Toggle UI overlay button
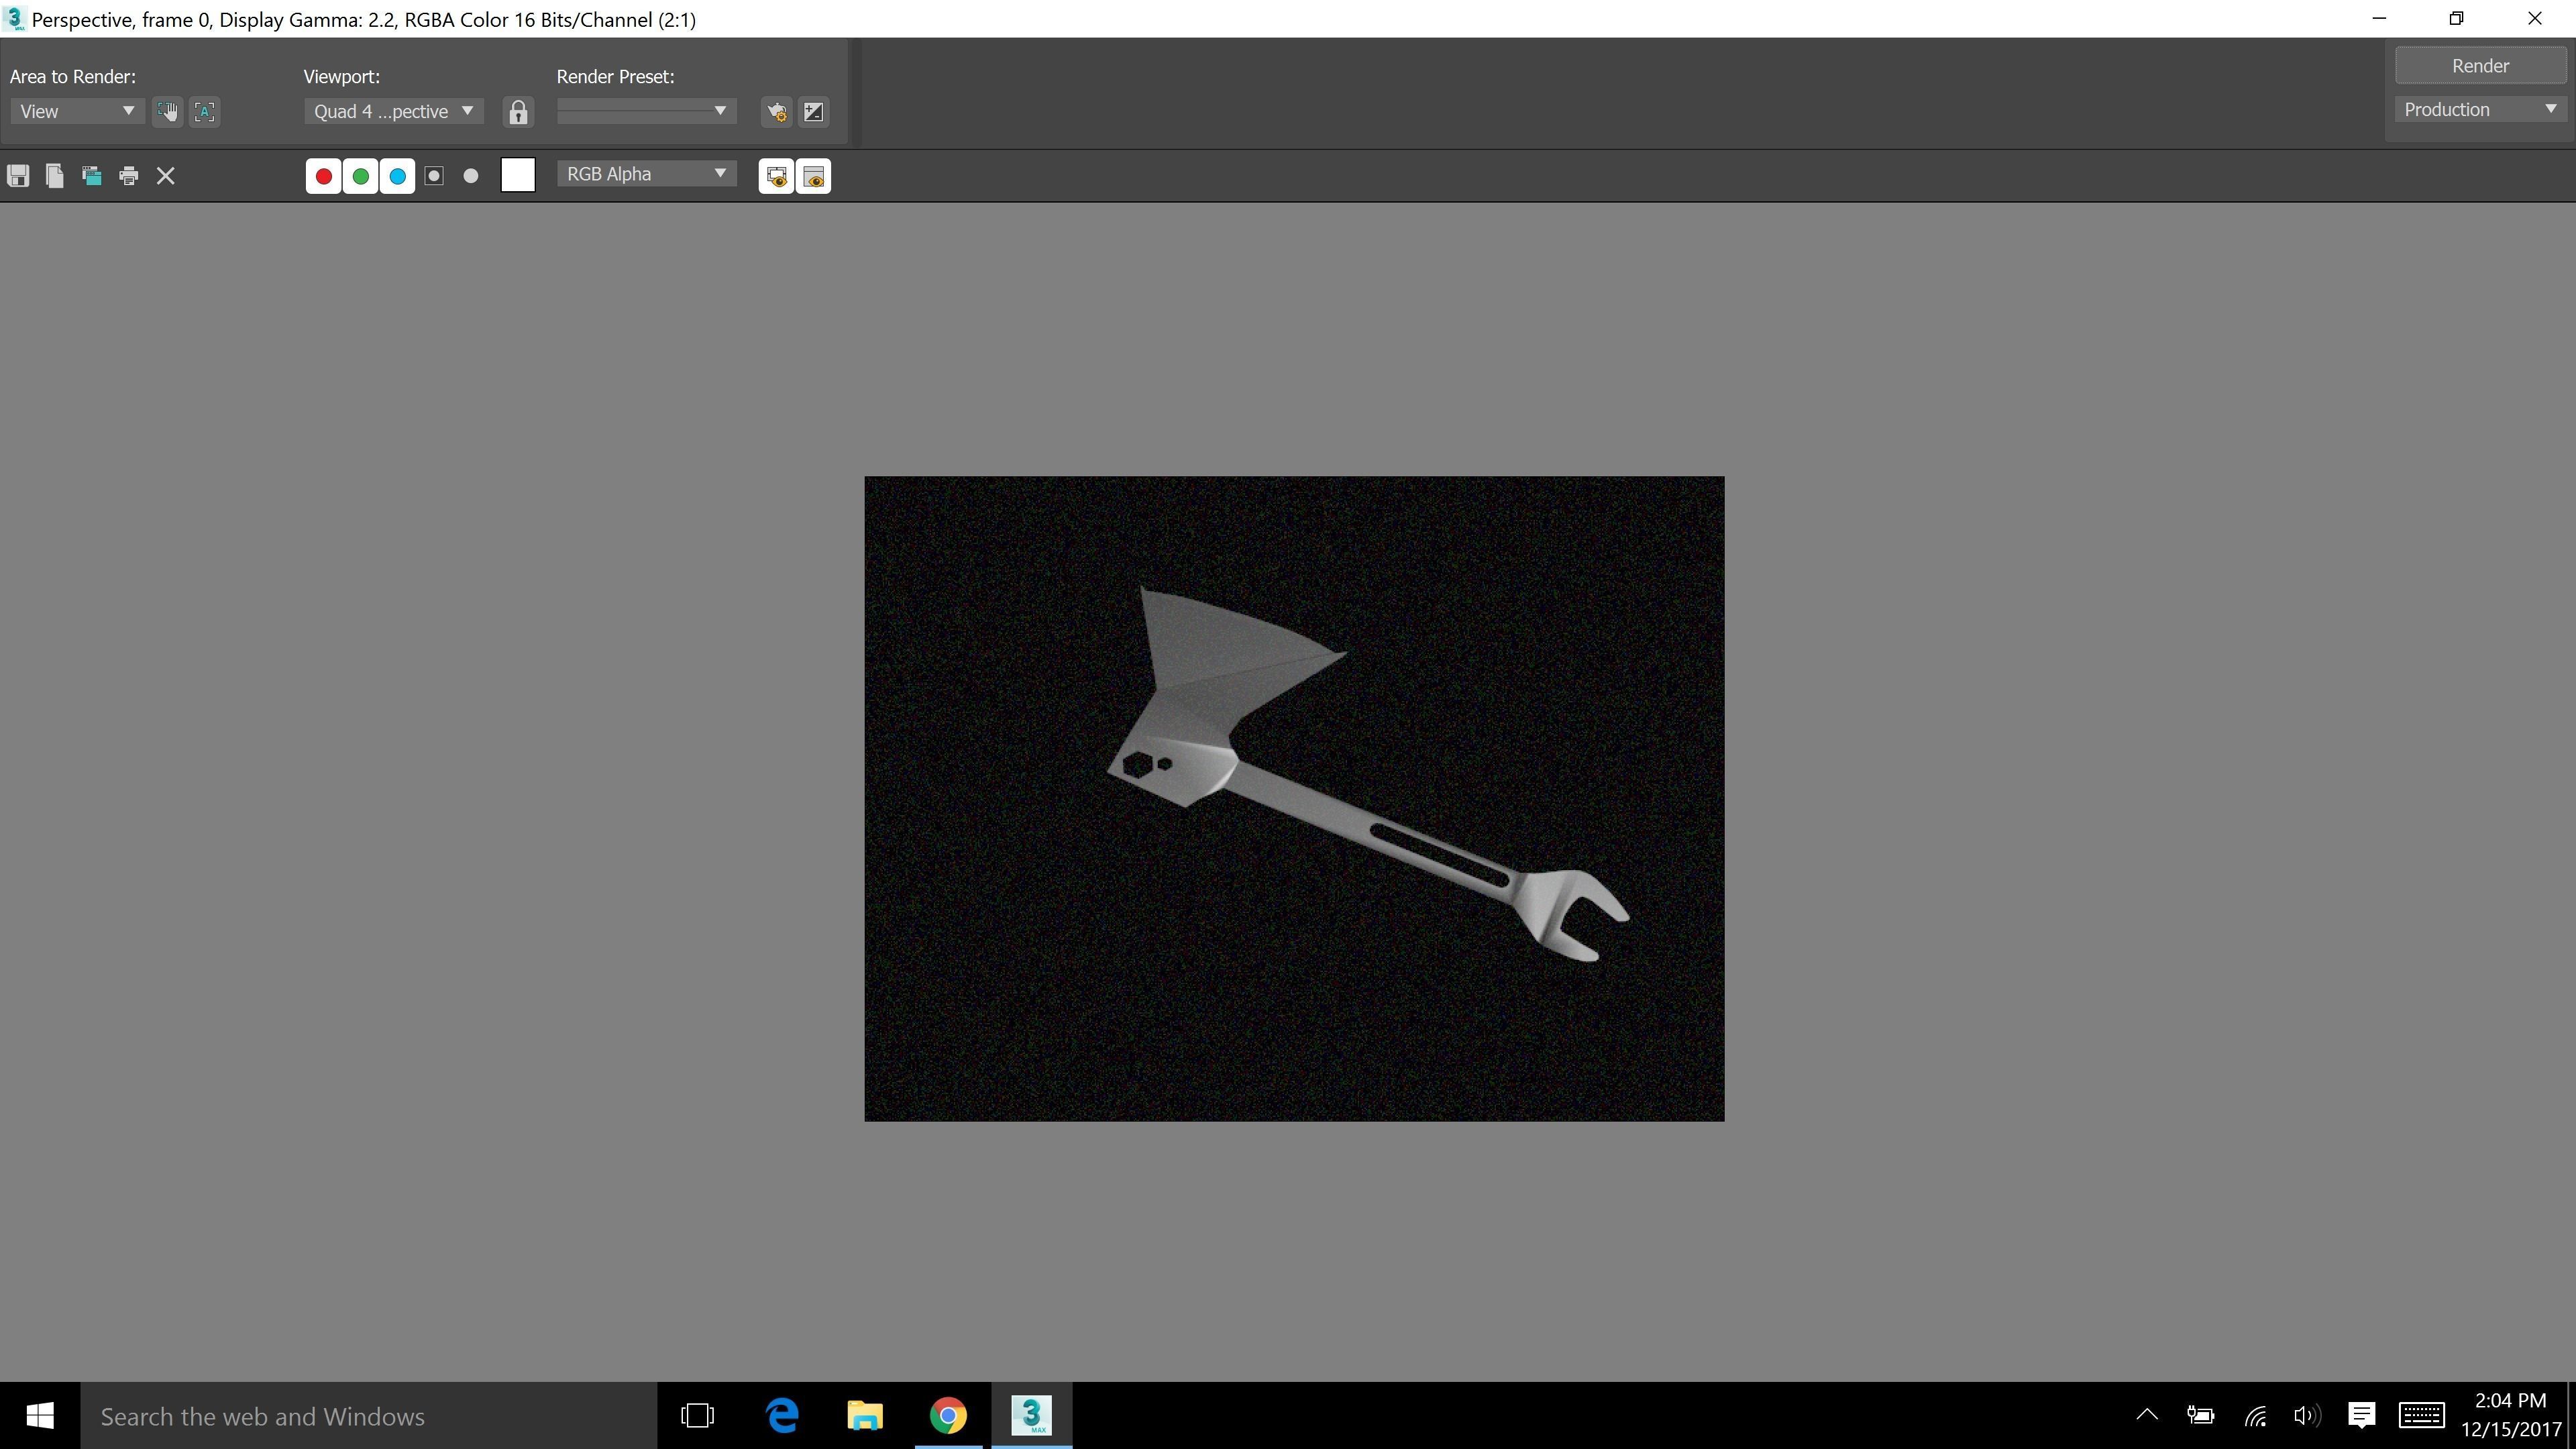The width and height of the screenshot is (2576, 1449). pos(776,176)
